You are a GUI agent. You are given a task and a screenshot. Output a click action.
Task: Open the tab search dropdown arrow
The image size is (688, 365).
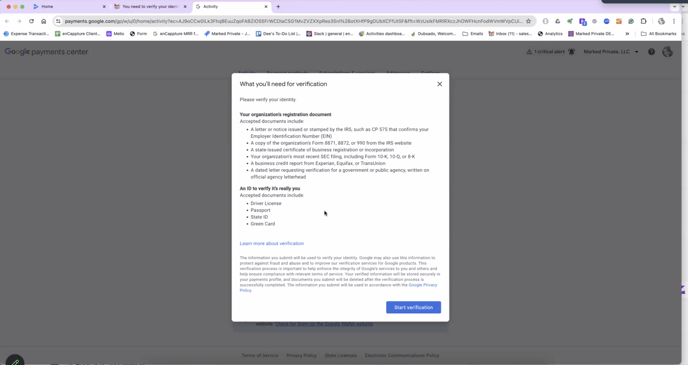pos(674,7)
